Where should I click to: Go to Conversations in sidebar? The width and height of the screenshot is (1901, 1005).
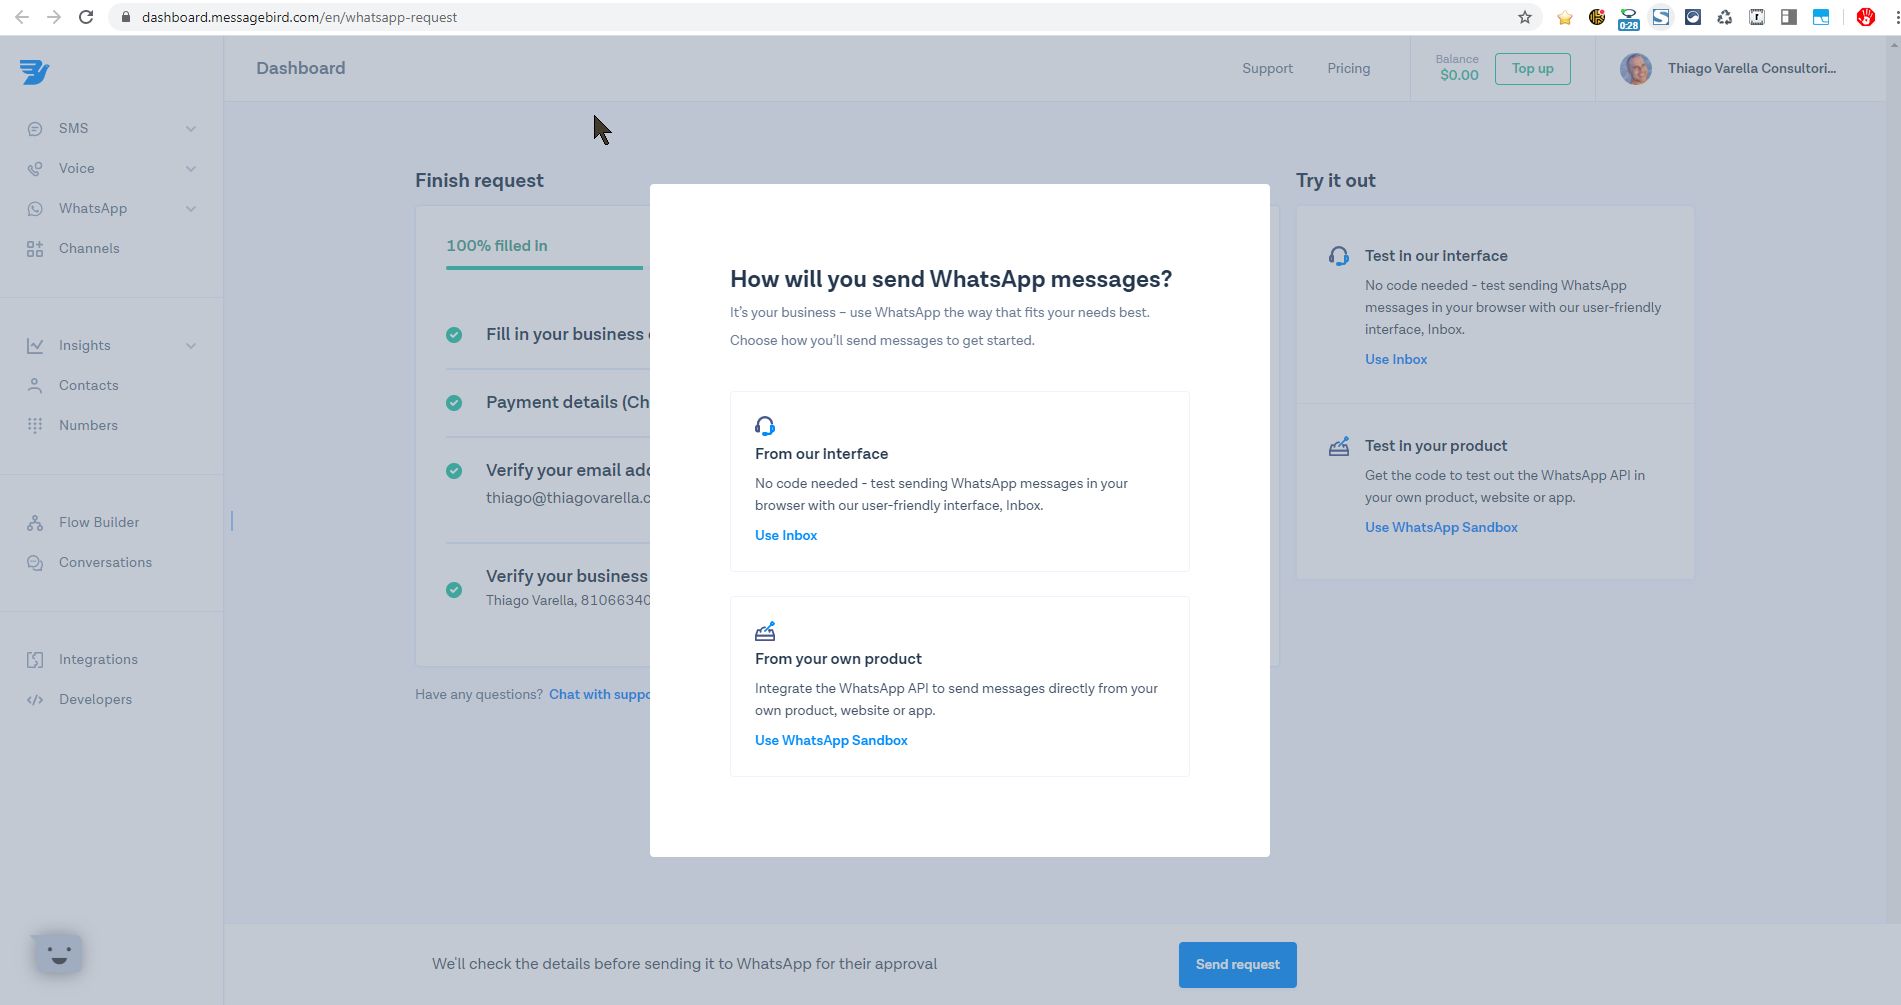click(x=105, y=563)
